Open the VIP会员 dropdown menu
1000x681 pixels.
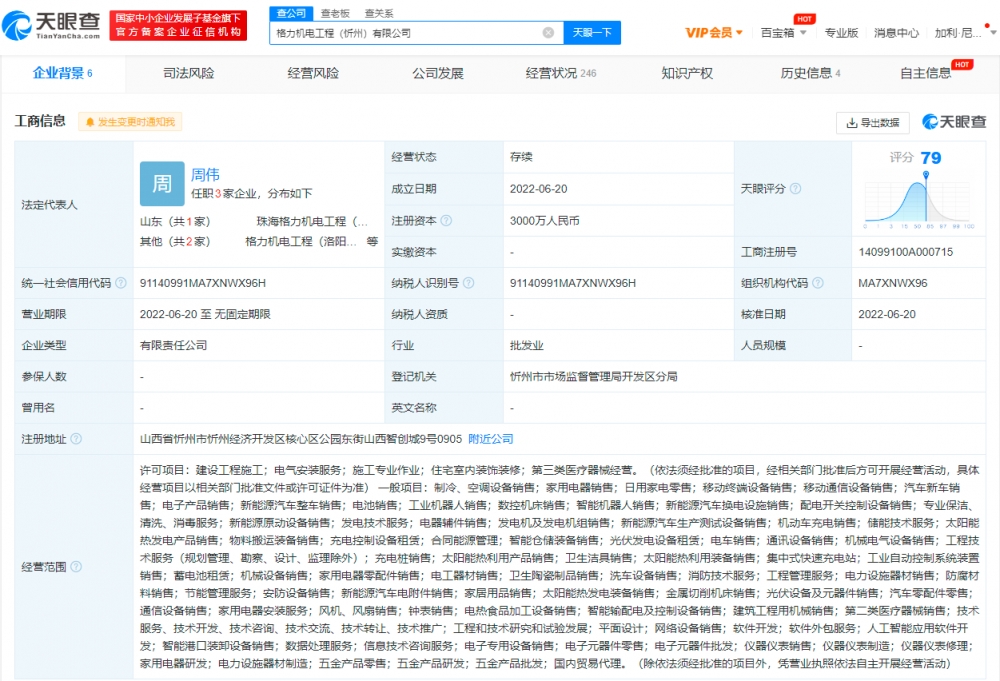(714, 33)
